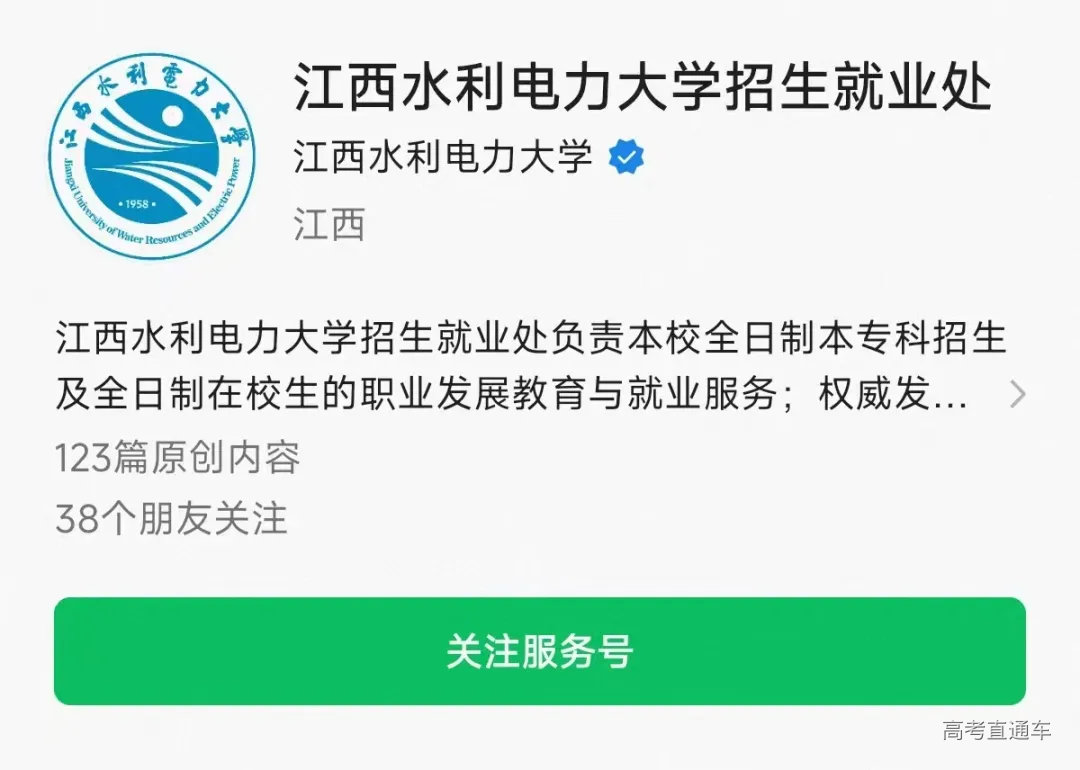Tap first line of account description

point(531,337)
